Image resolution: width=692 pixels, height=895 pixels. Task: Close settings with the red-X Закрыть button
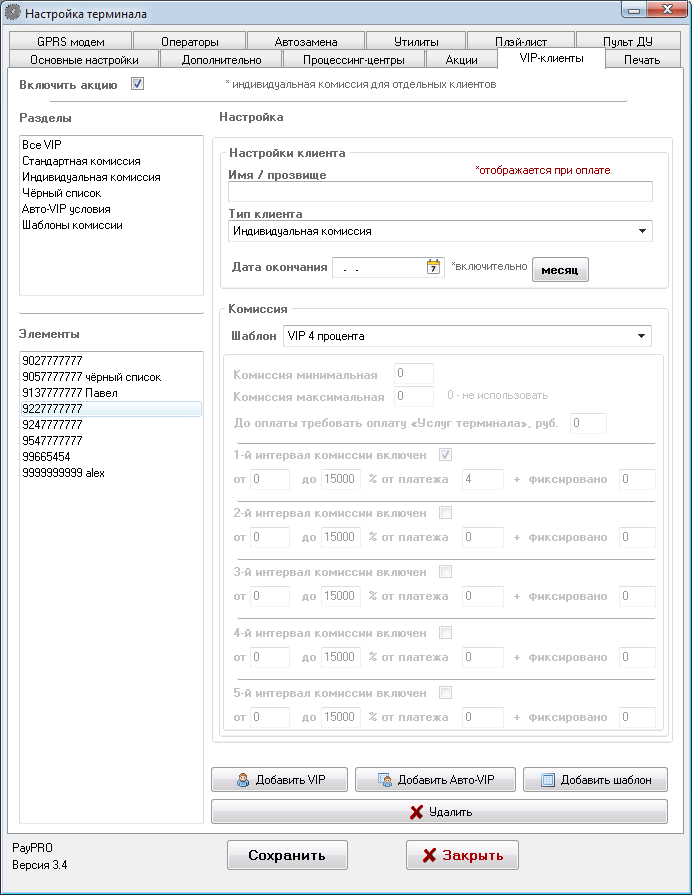tap(462, 855)
